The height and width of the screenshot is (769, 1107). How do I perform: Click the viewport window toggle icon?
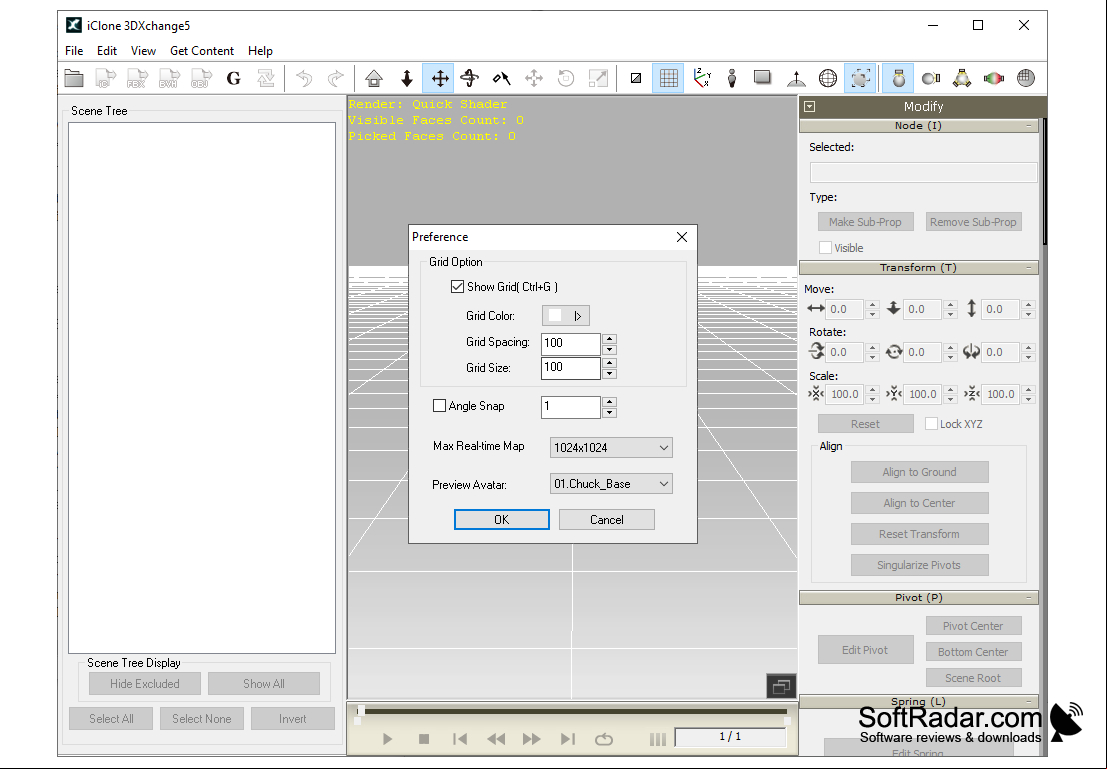781,686
